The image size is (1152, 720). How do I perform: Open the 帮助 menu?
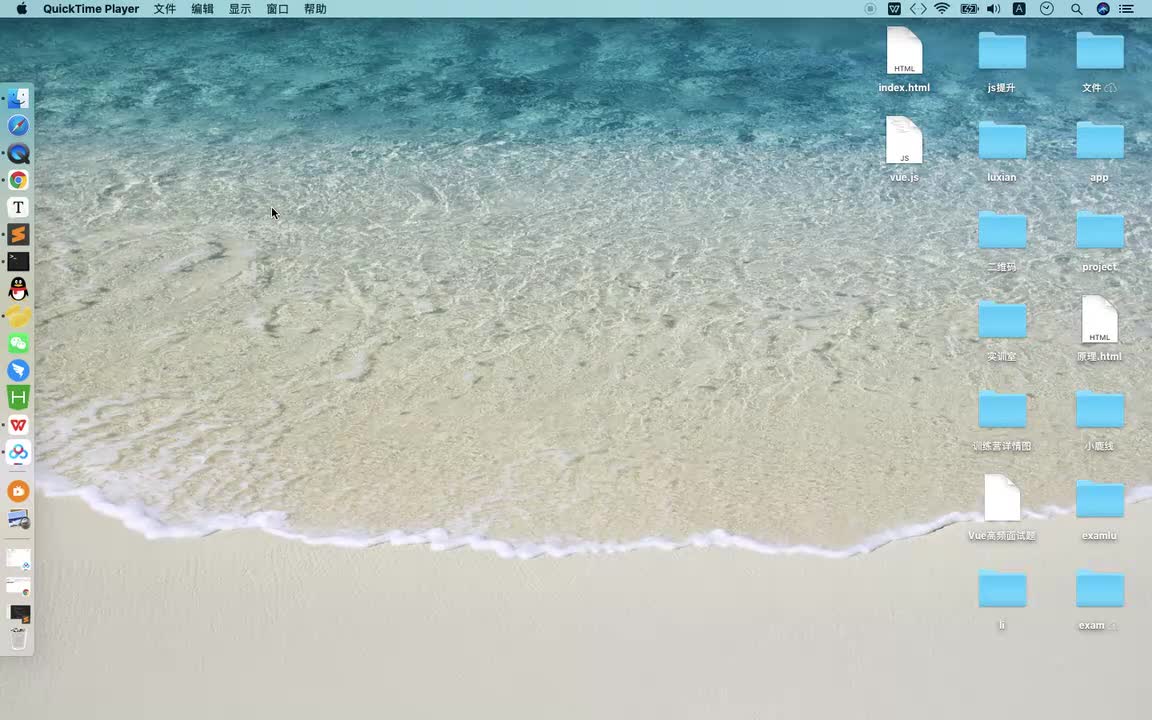point(314,9)
